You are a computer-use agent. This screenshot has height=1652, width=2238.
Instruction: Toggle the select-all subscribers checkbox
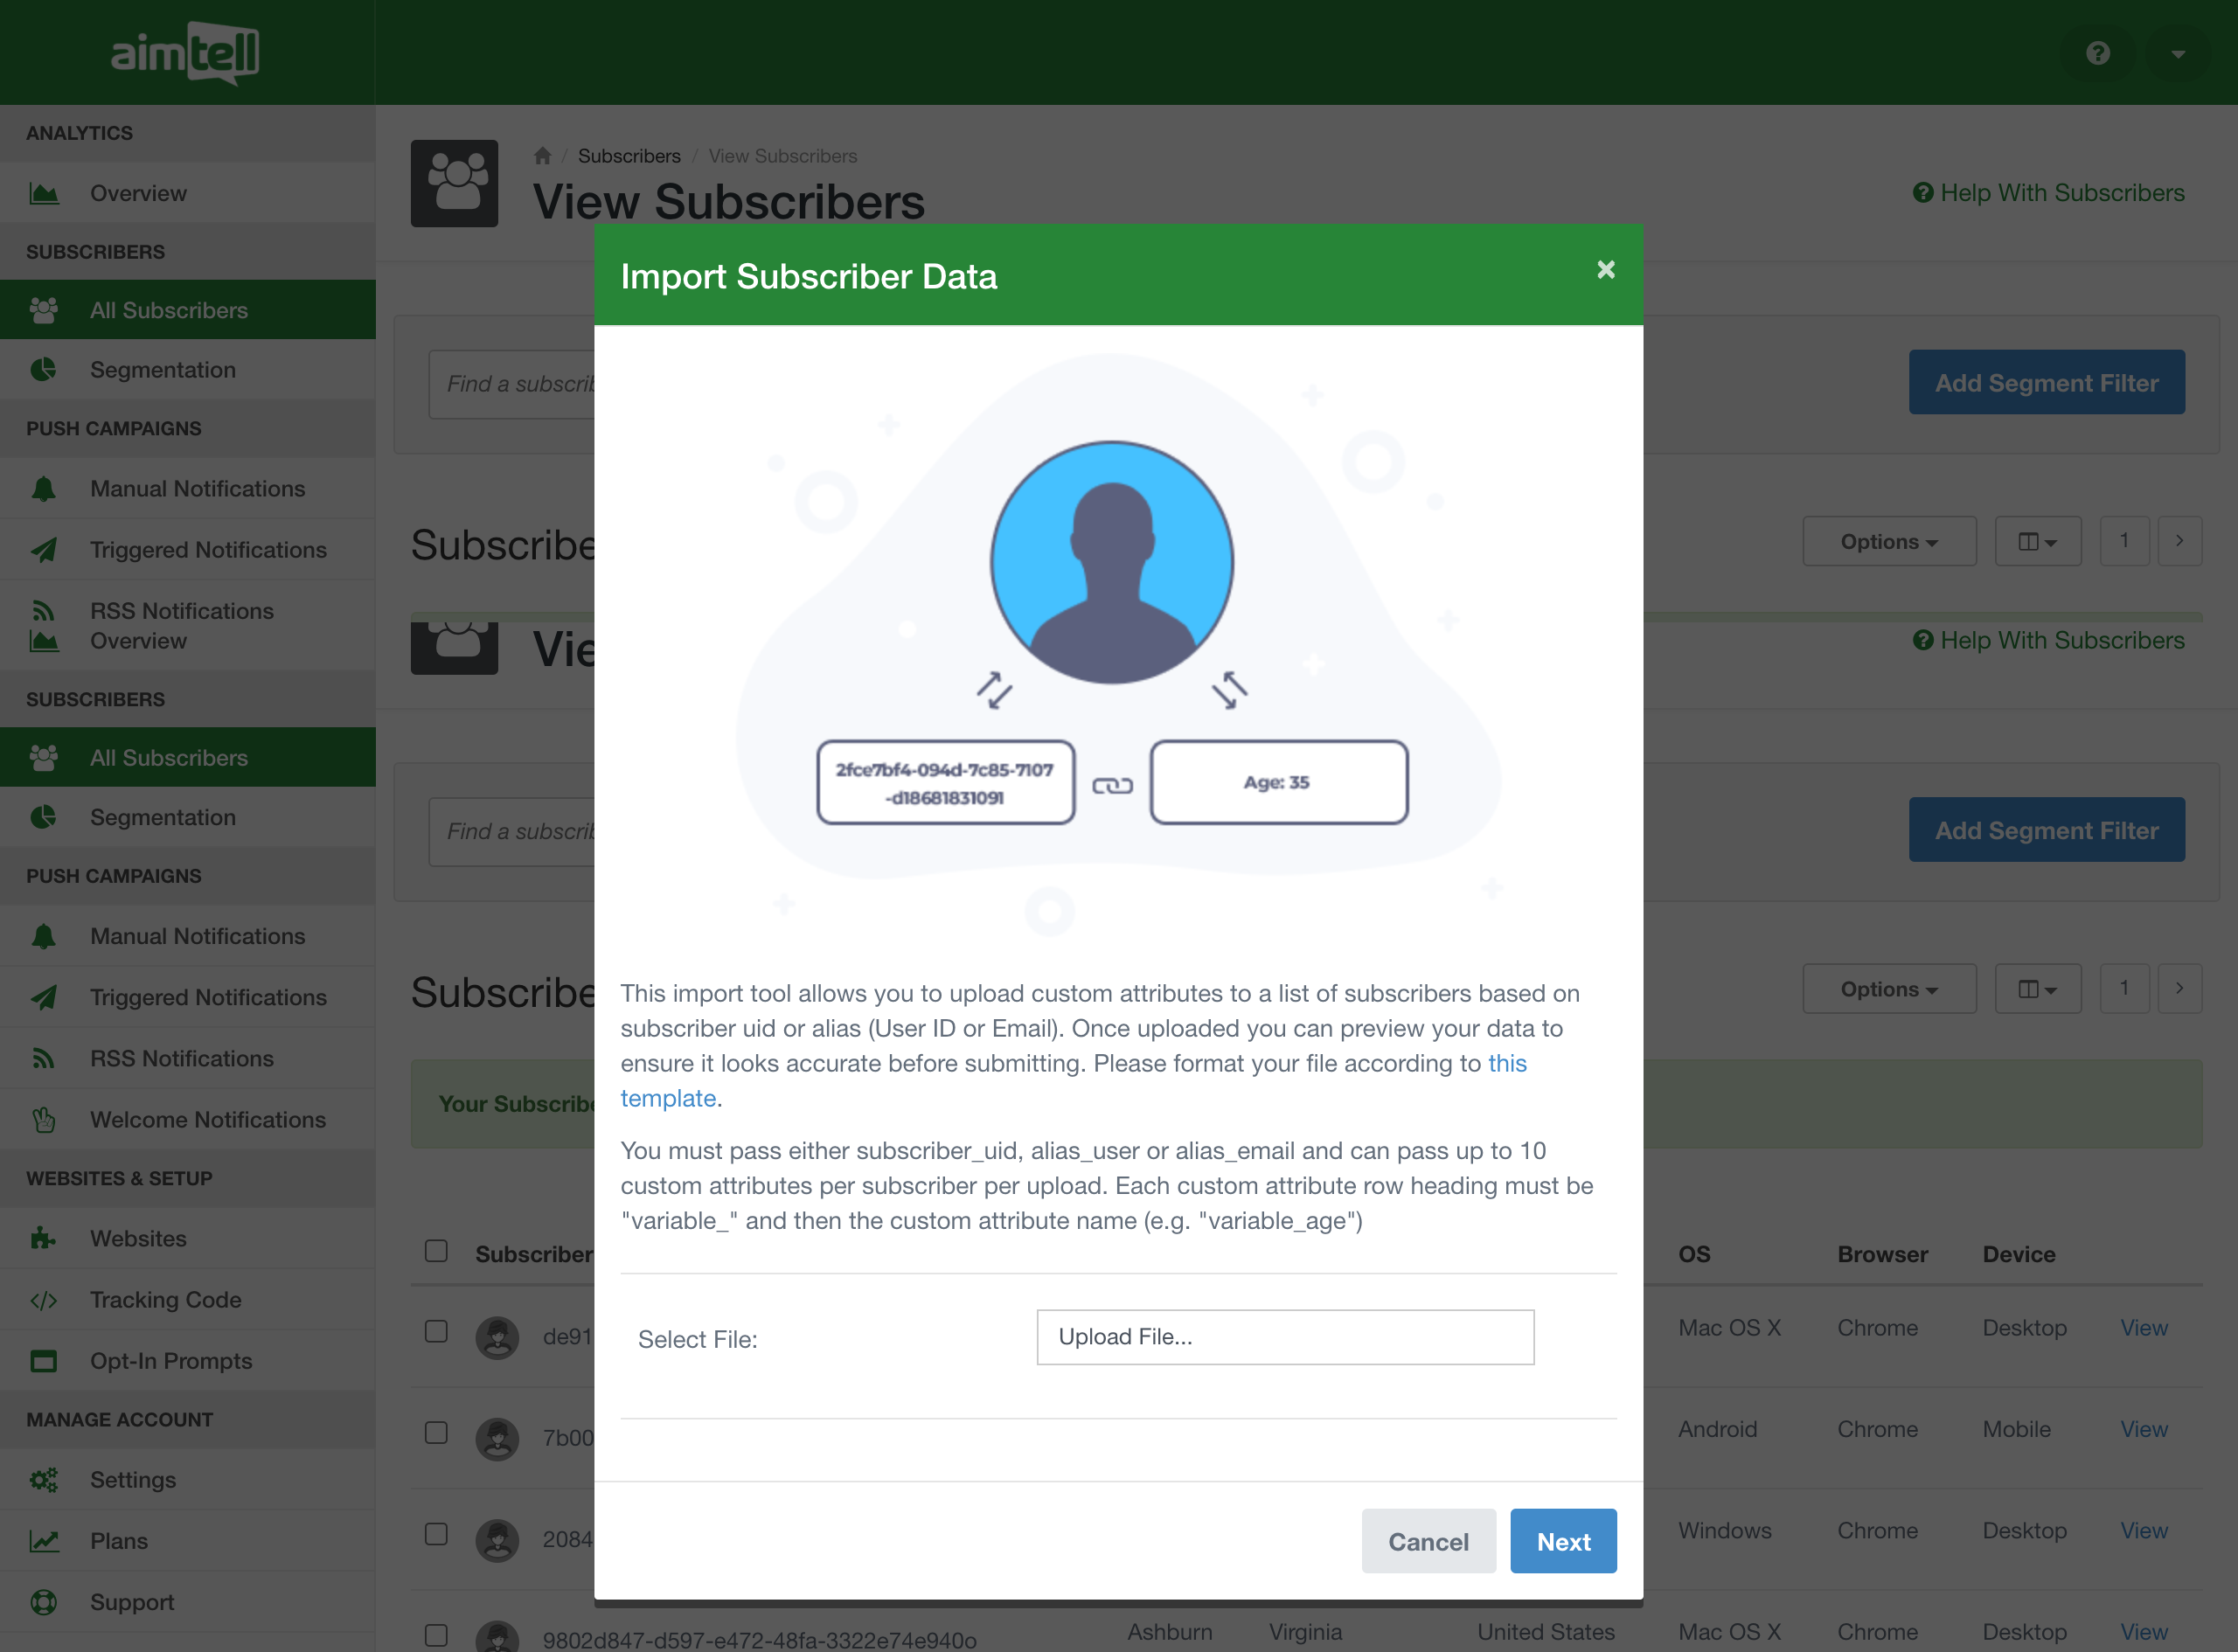[436, 1251]
